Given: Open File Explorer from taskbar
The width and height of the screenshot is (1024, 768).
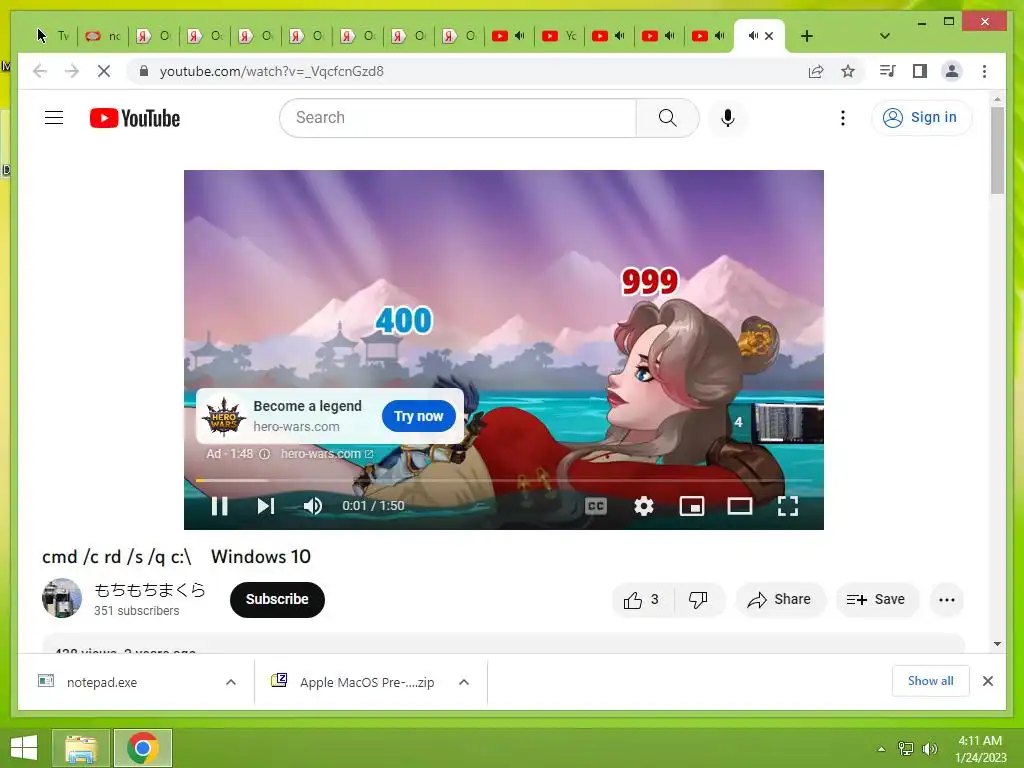Looking at the screenshot, I should [80, 748].
